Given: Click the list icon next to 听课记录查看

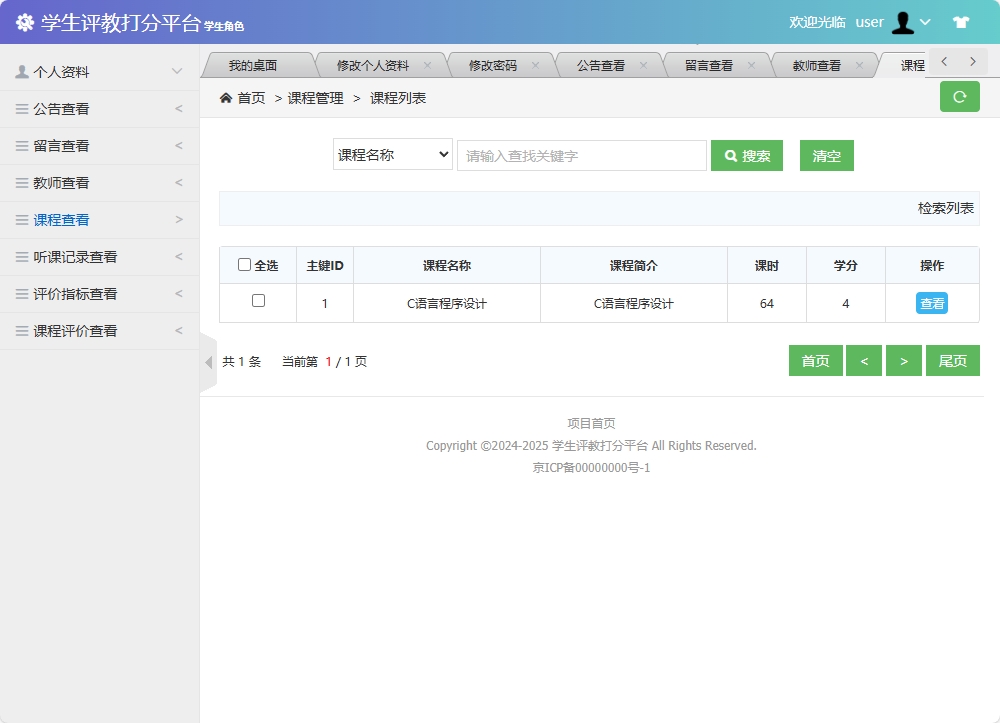Looking at the screenshot, I should (x=22, y=256).
